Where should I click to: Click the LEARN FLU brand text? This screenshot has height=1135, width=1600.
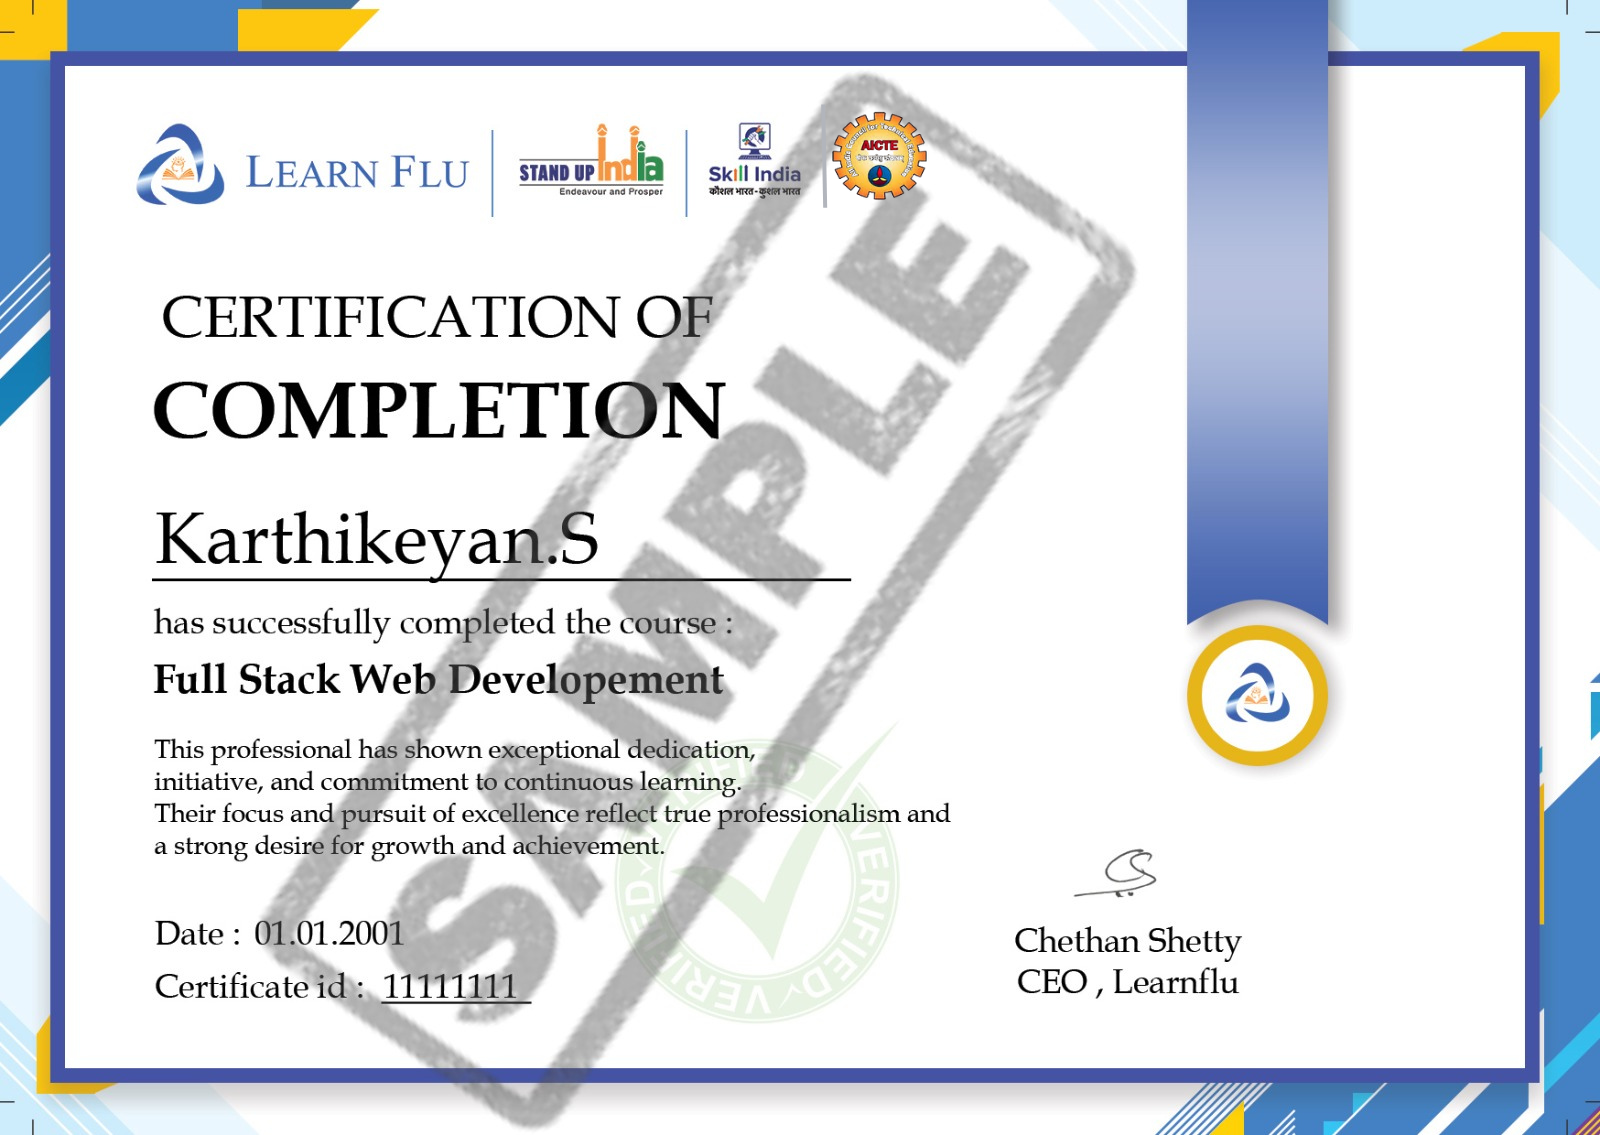click(357, 173)
